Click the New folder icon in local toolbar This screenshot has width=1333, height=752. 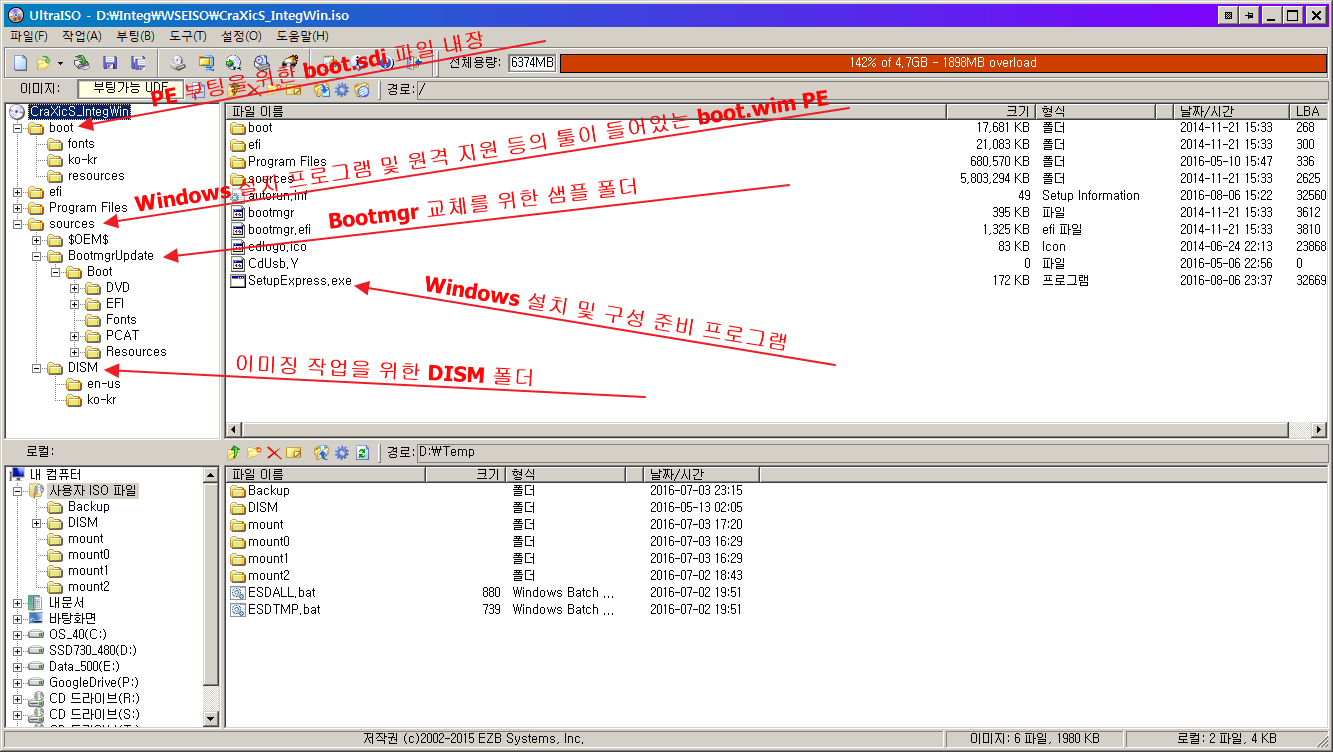point(255,453)
